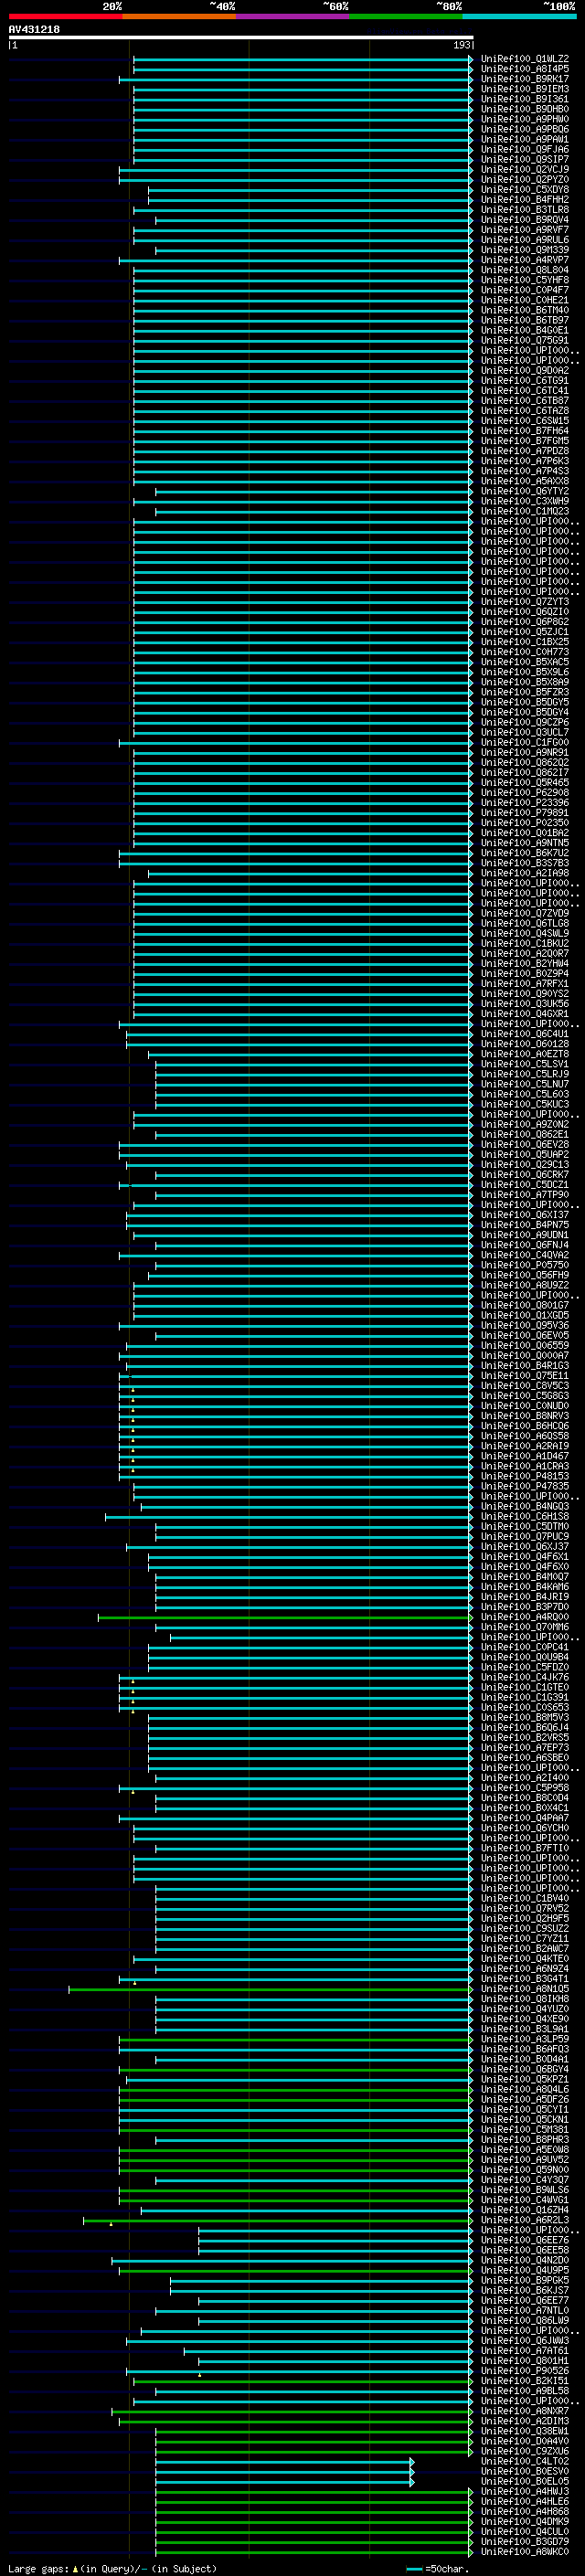Screen dimensions: 585x2576
Task: Select hit label UniRef100_B6TM40
Action: pos(524,310)
